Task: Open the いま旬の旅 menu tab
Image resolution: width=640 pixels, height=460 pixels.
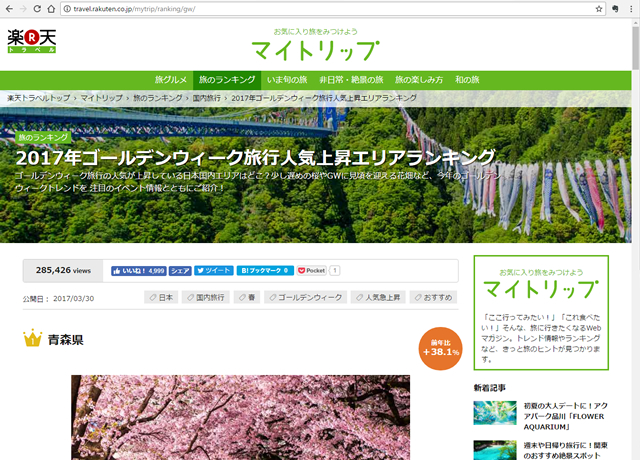Action: click(284, 79)
